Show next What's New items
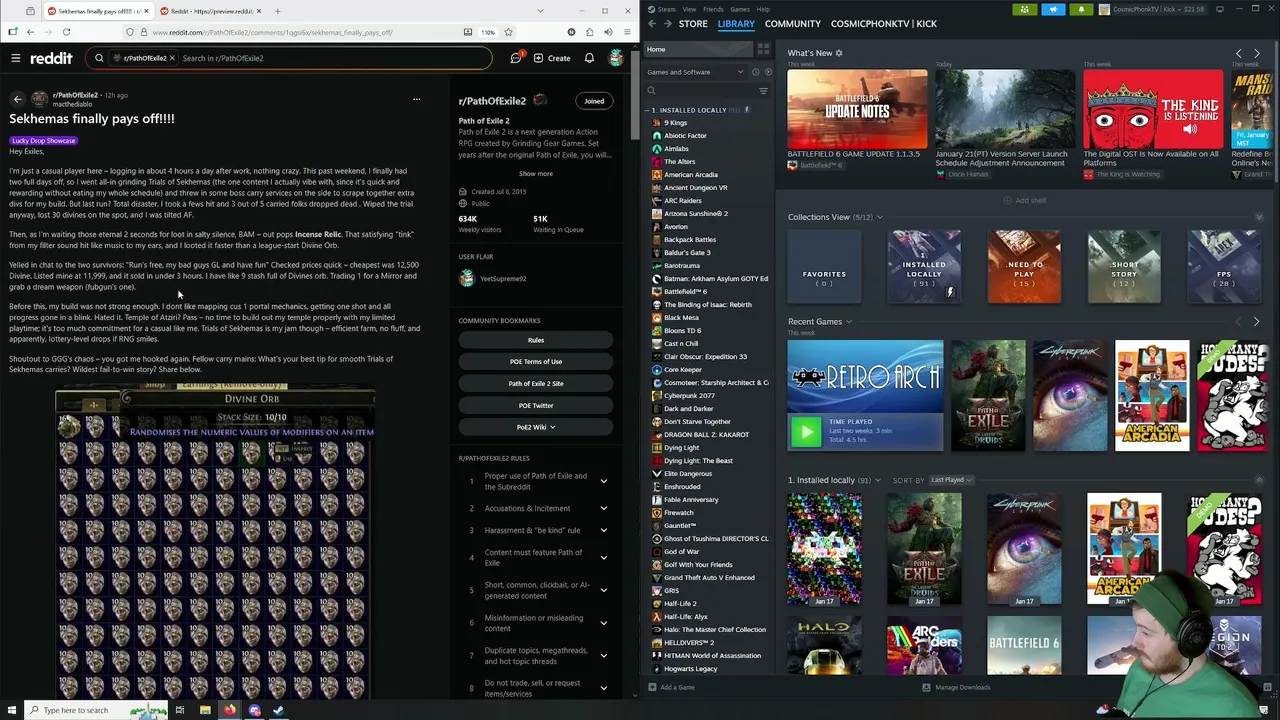Viewport: 1280px width, 720px height. (x=1257, y=53)
